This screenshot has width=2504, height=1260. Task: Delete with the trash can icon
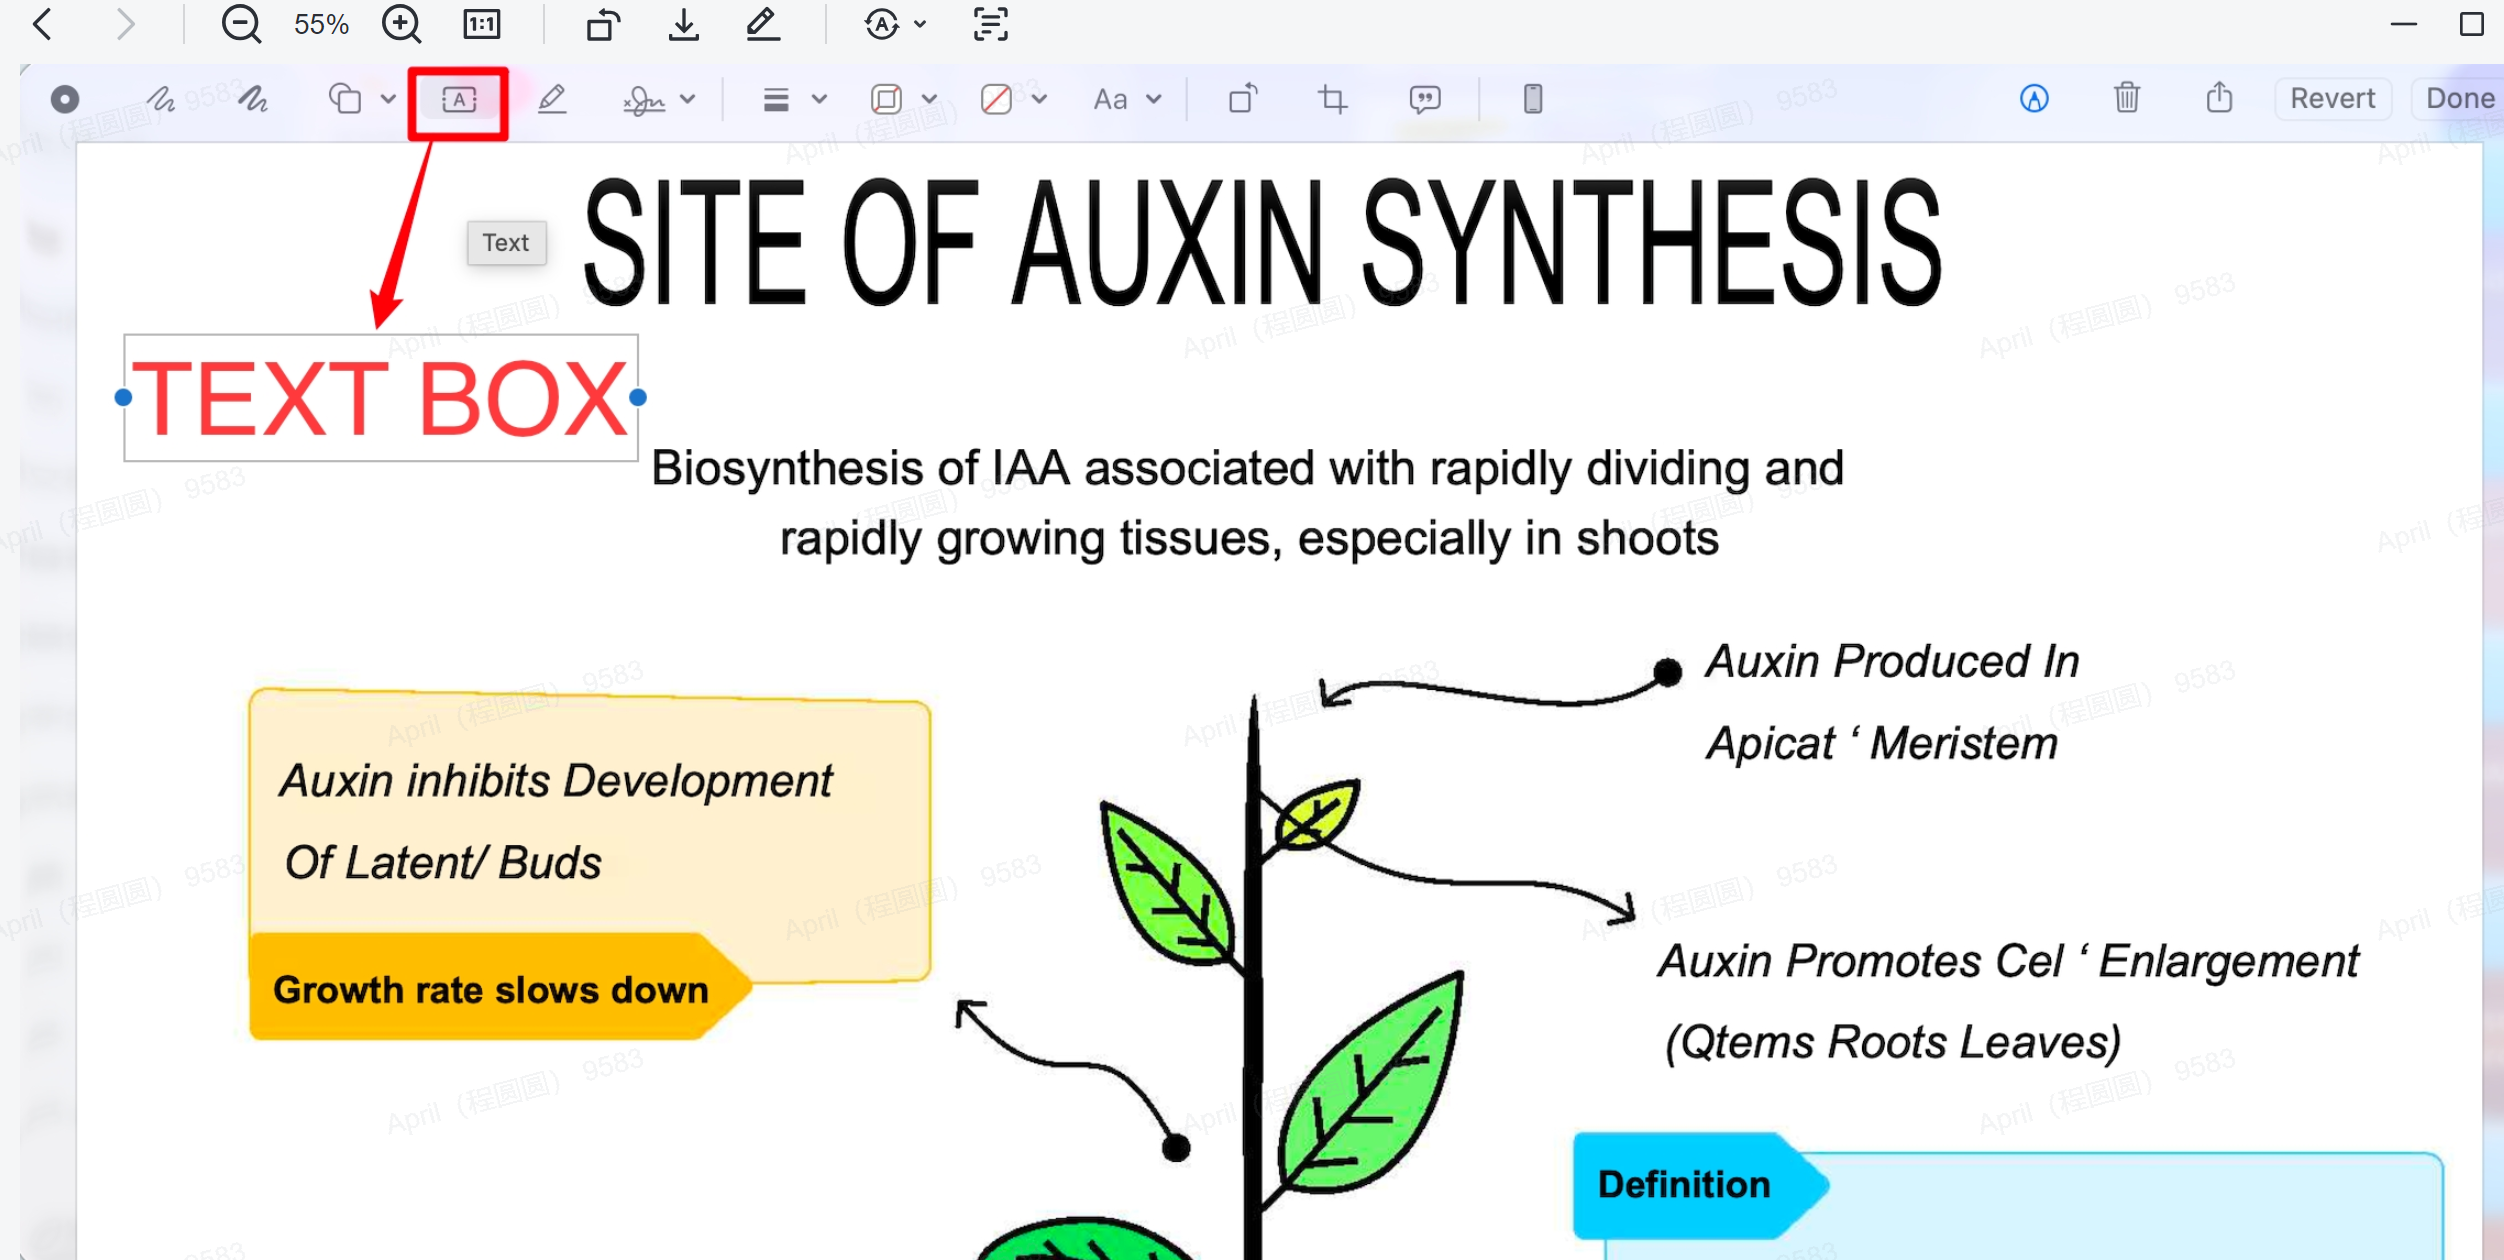2126,97
